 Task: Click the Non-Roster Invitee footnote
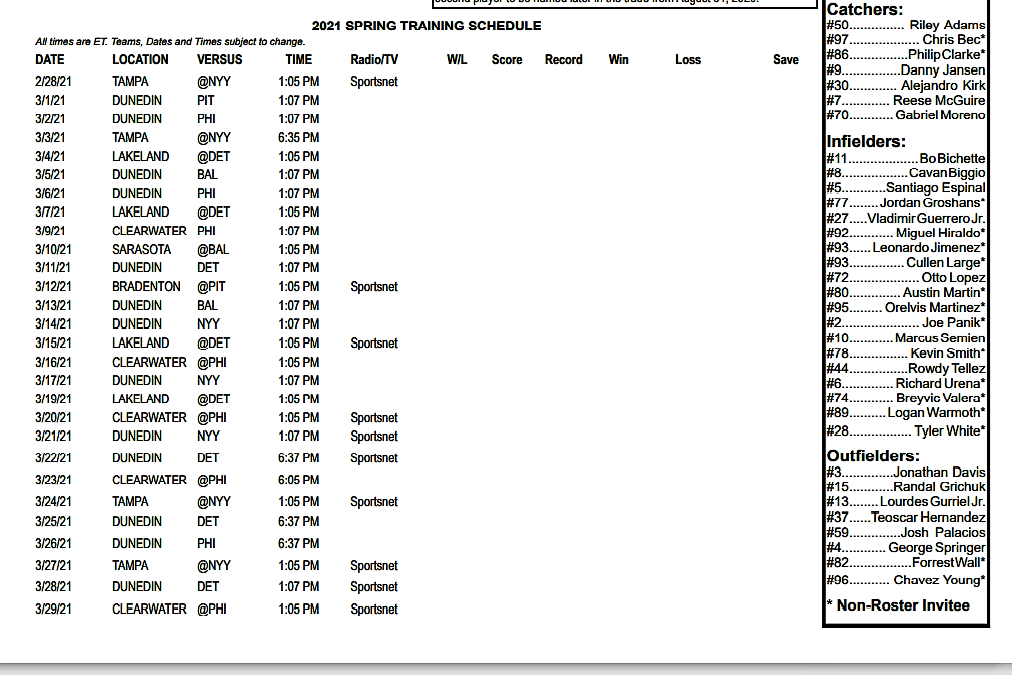(898, 605)
